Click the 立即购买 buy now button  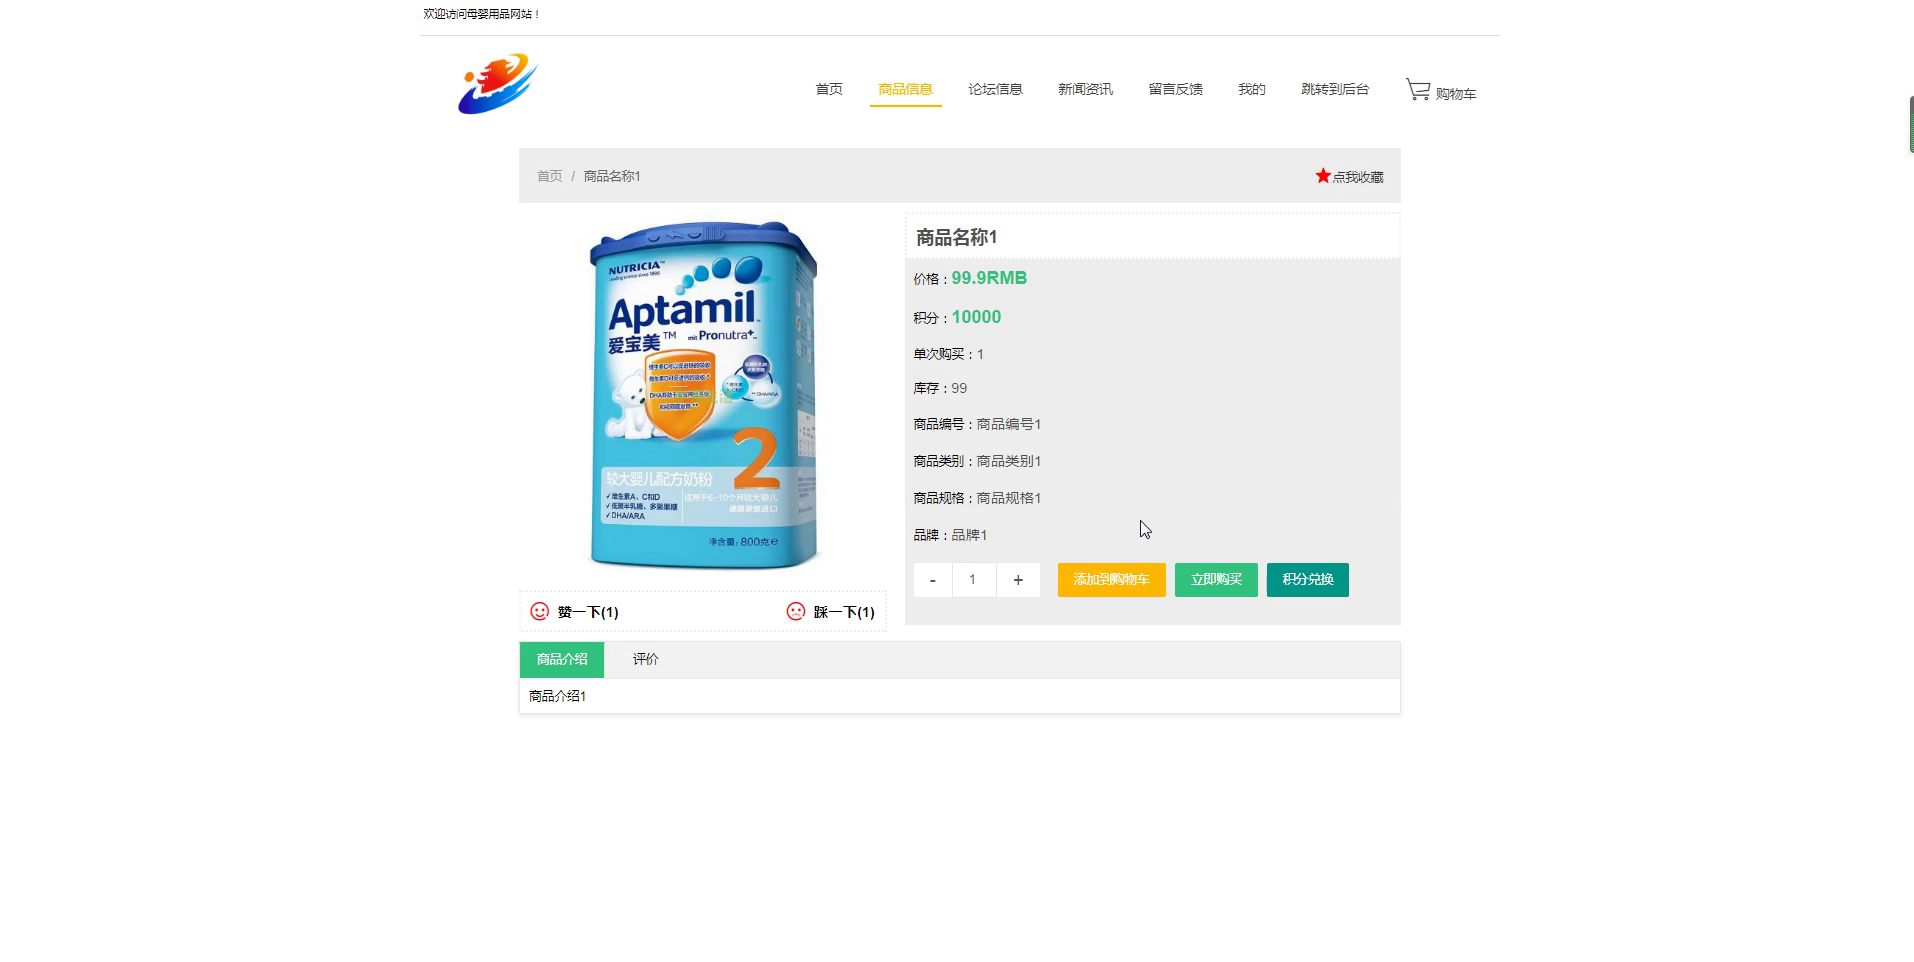pos(1216,580)
